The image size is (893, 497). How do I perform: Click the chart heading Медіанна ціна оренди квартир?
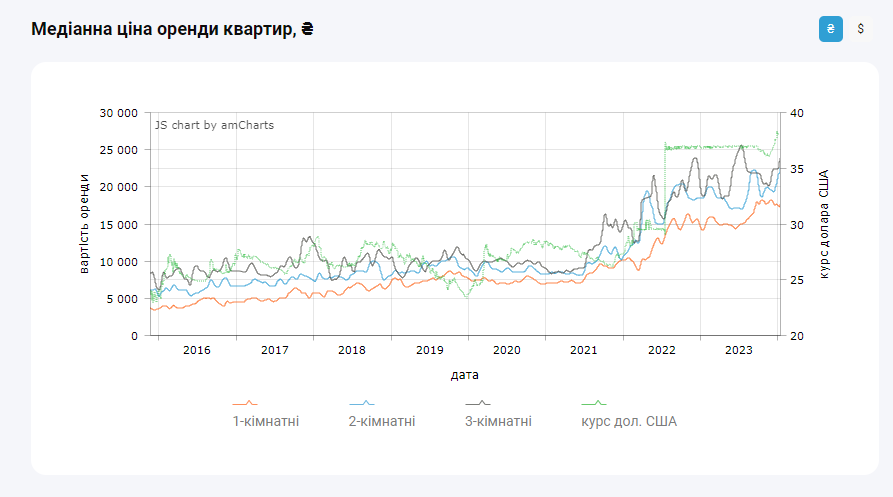point(173,29)
